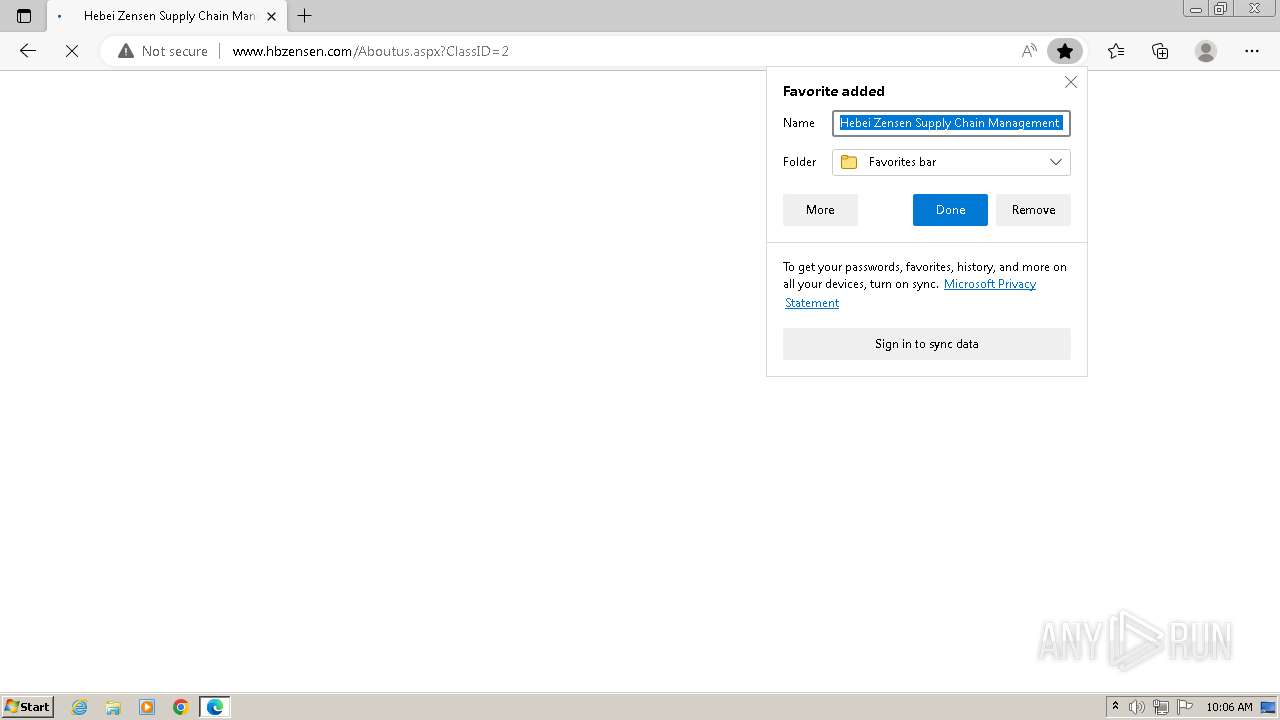Select the Hebei Zensen Supply Chain tab
The height and width of the screenshot is (720, 1280).
168,16
